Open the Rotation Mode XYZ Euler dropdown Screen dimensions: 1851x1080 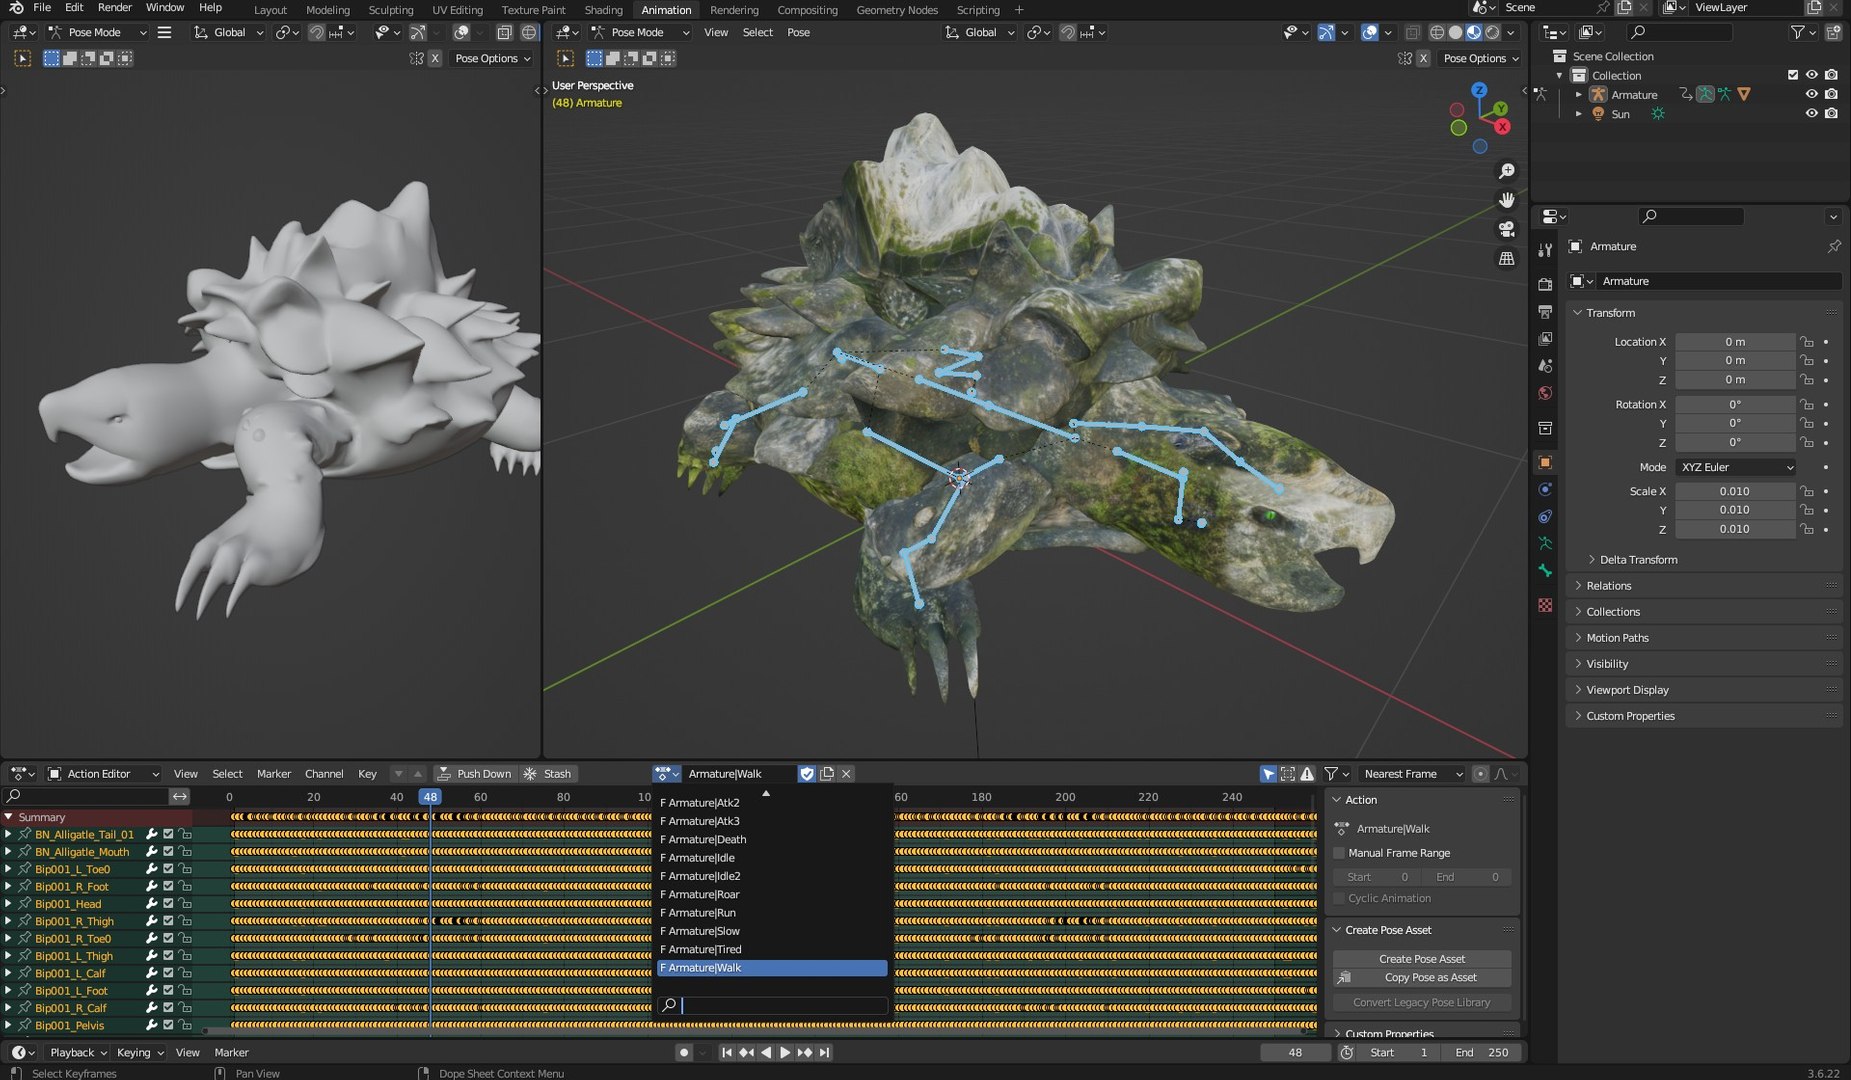pyautogui.click(x=1737, y=467)
